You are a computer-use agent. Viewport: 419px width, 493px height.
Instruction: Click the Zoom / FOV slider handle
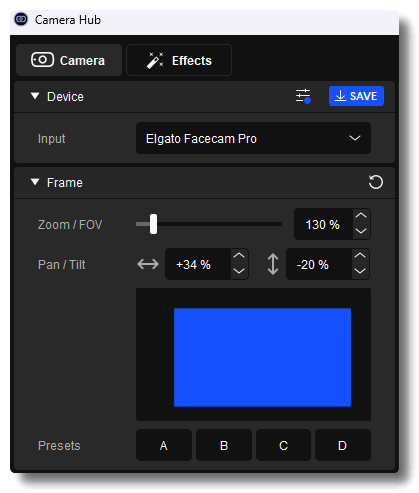pyautogui.click(x=153, y=224)
